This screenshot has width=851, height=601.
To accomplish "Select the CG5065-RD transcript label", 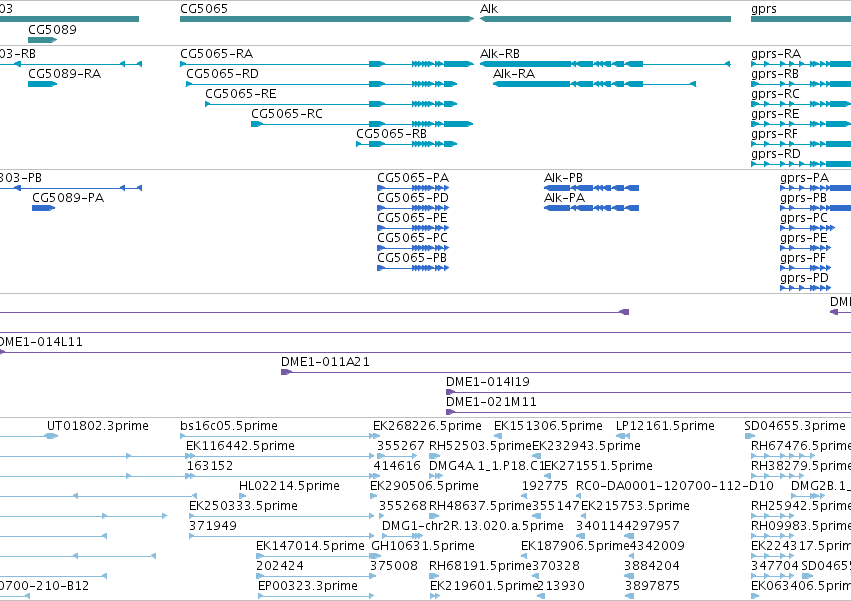I will (223, 74).
